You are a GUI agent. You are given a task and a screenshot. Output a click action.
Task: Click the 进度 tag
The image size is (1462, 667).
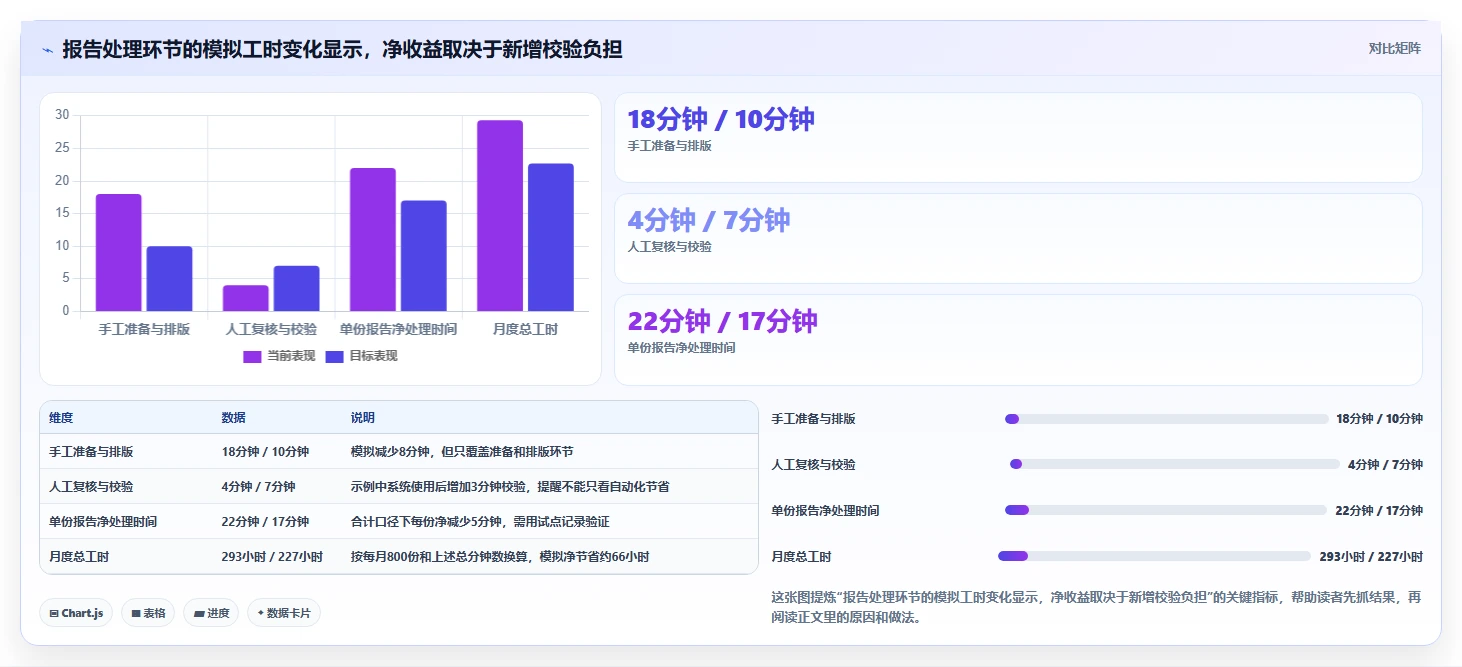[211, 613]
